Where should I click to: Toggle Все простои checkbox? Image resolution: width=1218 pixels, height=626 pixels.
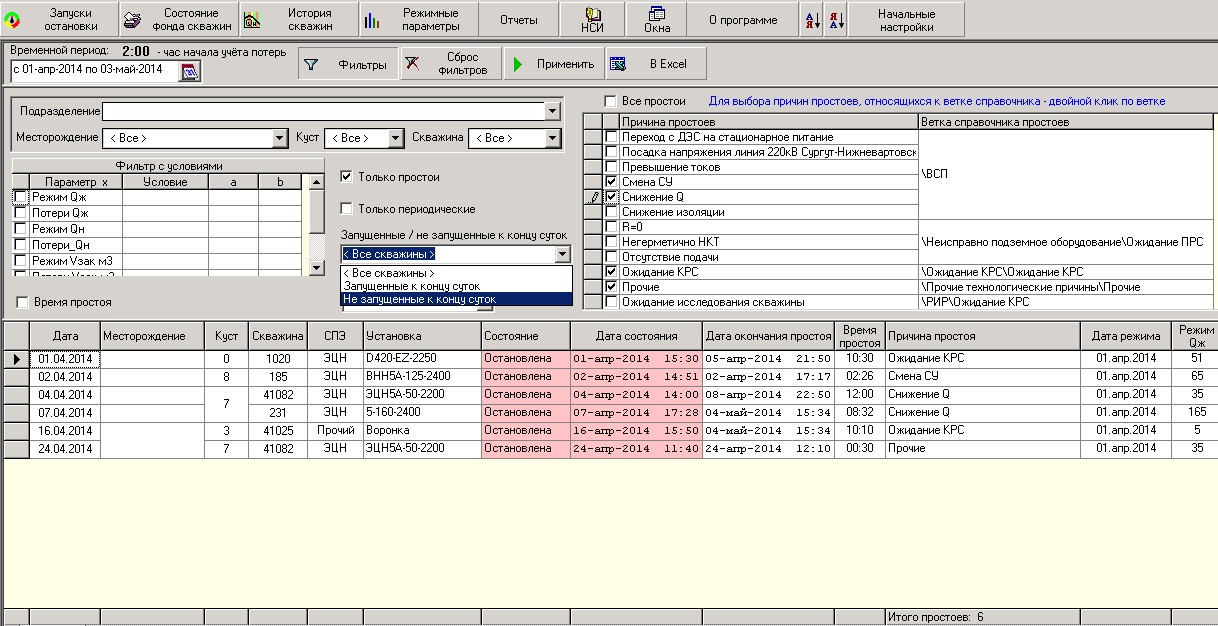610,101
